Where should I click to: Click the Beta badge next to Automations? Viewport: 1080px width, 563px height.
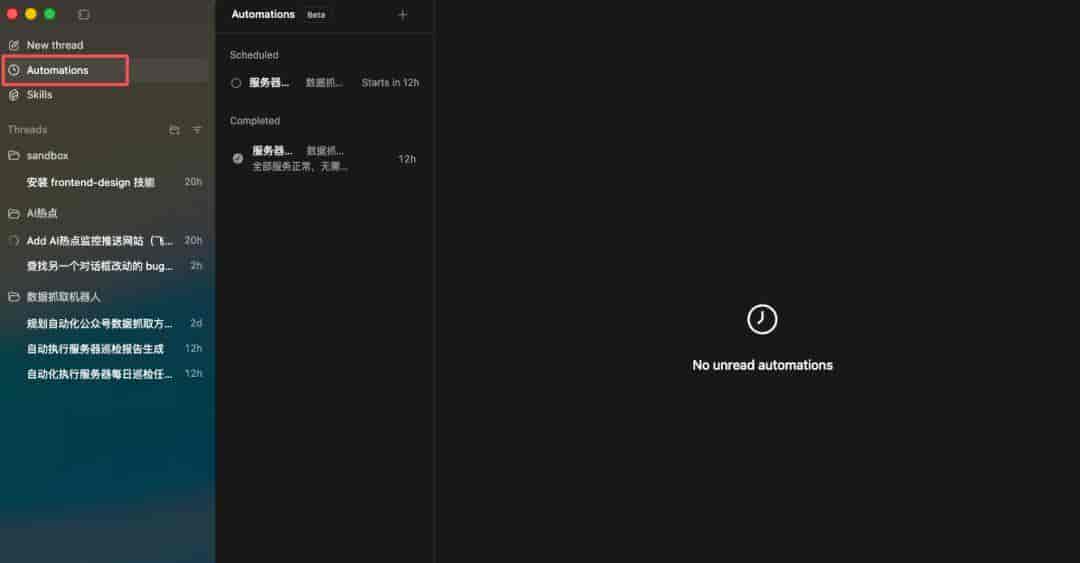[316, 14]
